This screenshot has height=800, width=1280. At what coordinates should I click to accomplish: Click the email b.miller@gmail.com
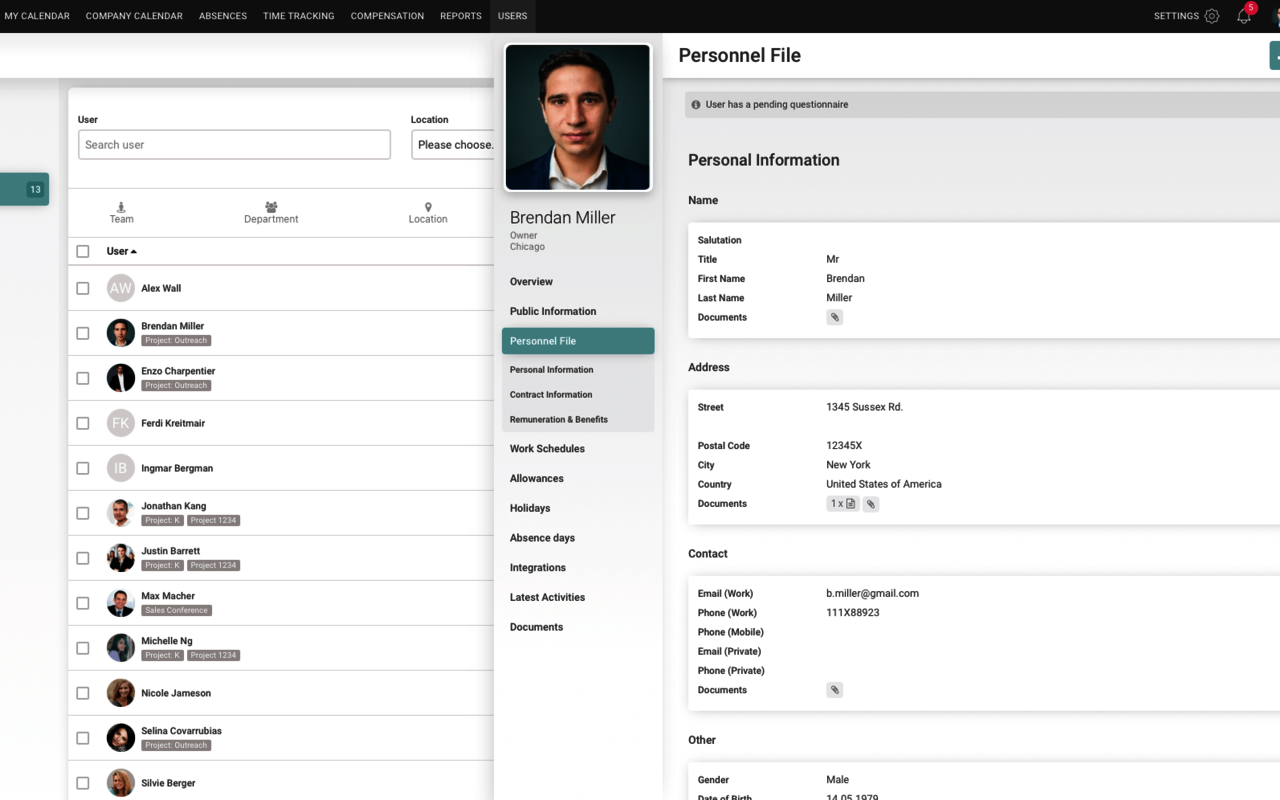872,593
